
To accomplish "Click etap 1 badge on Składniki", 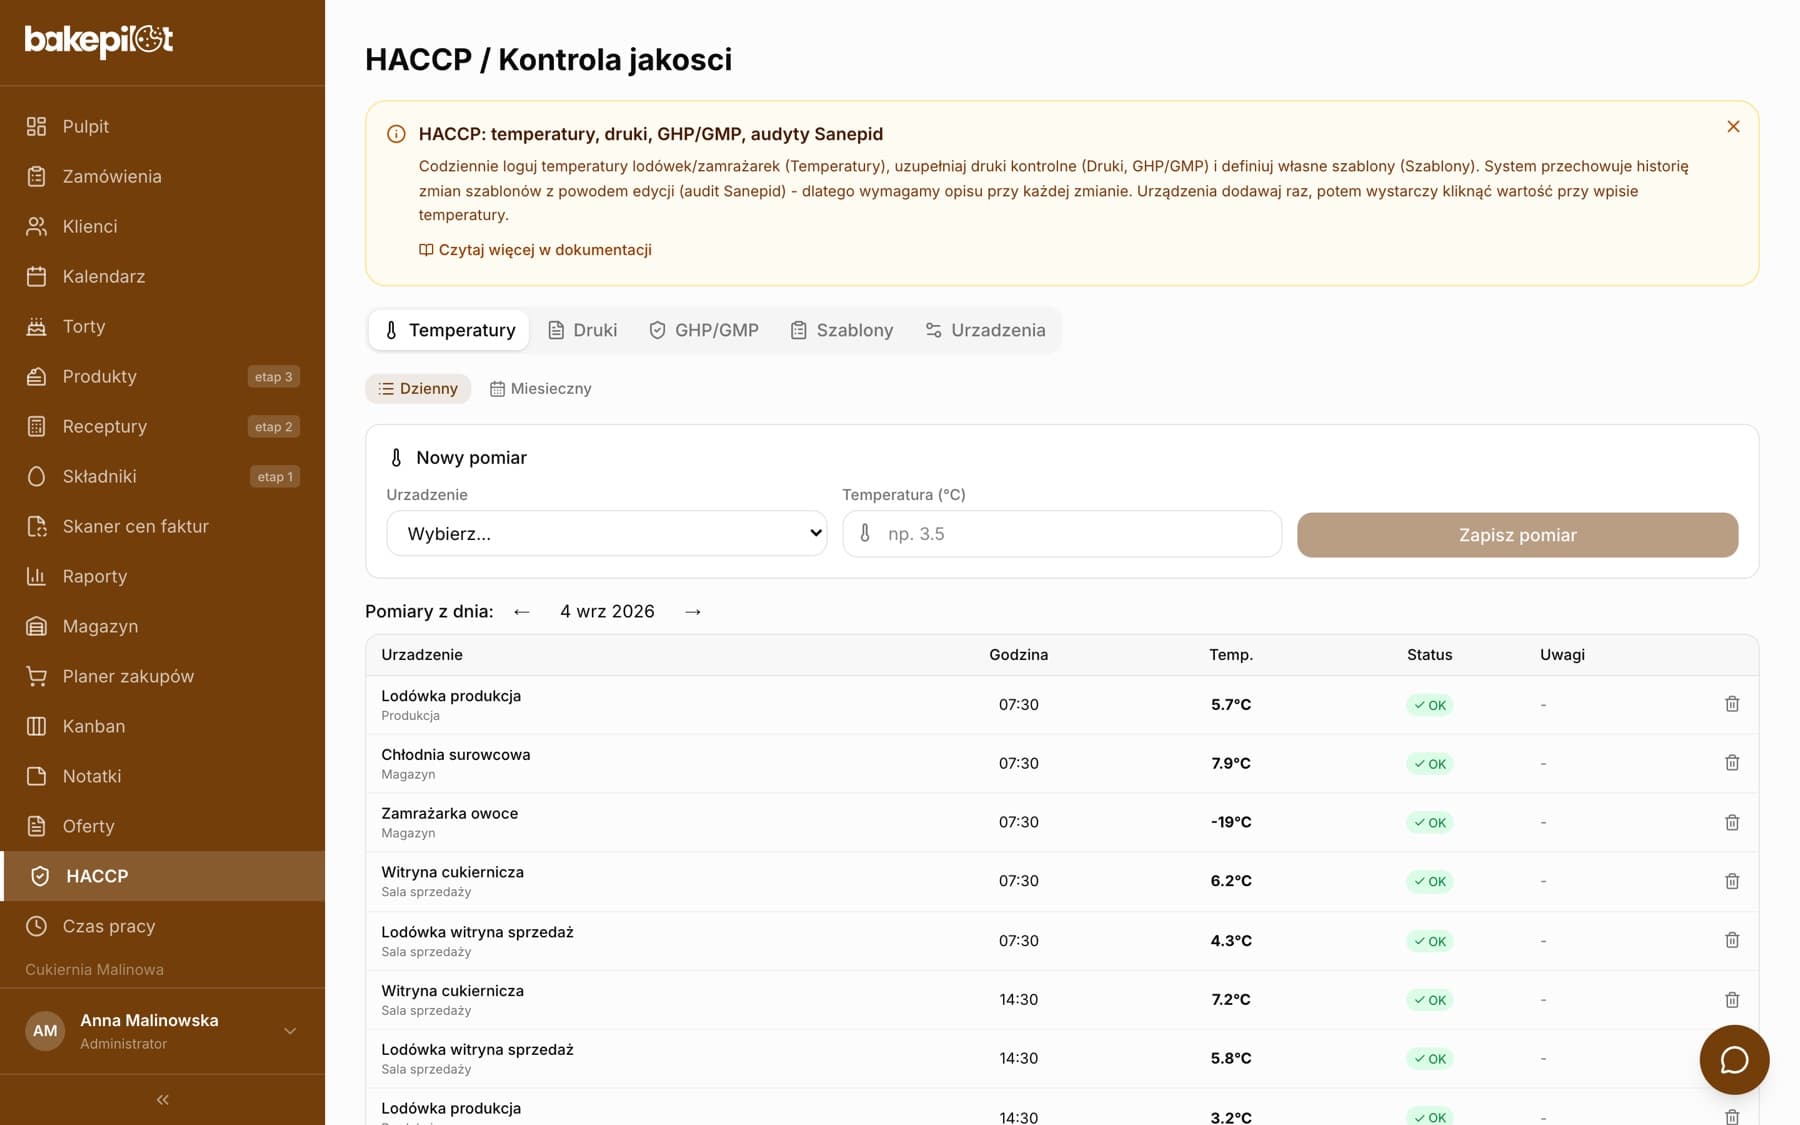I will [x=274, y=477].
